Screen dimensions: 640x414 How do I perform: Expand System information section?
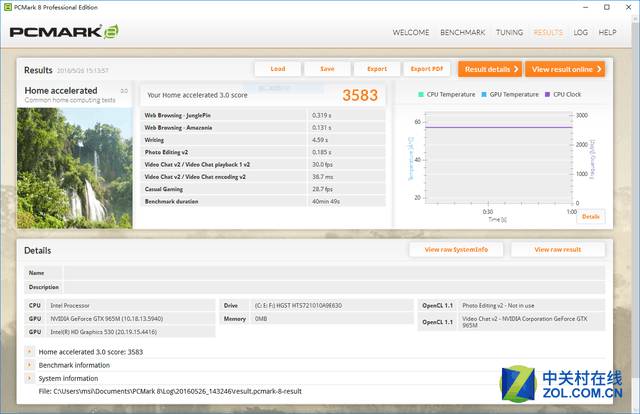pos(29,378)
